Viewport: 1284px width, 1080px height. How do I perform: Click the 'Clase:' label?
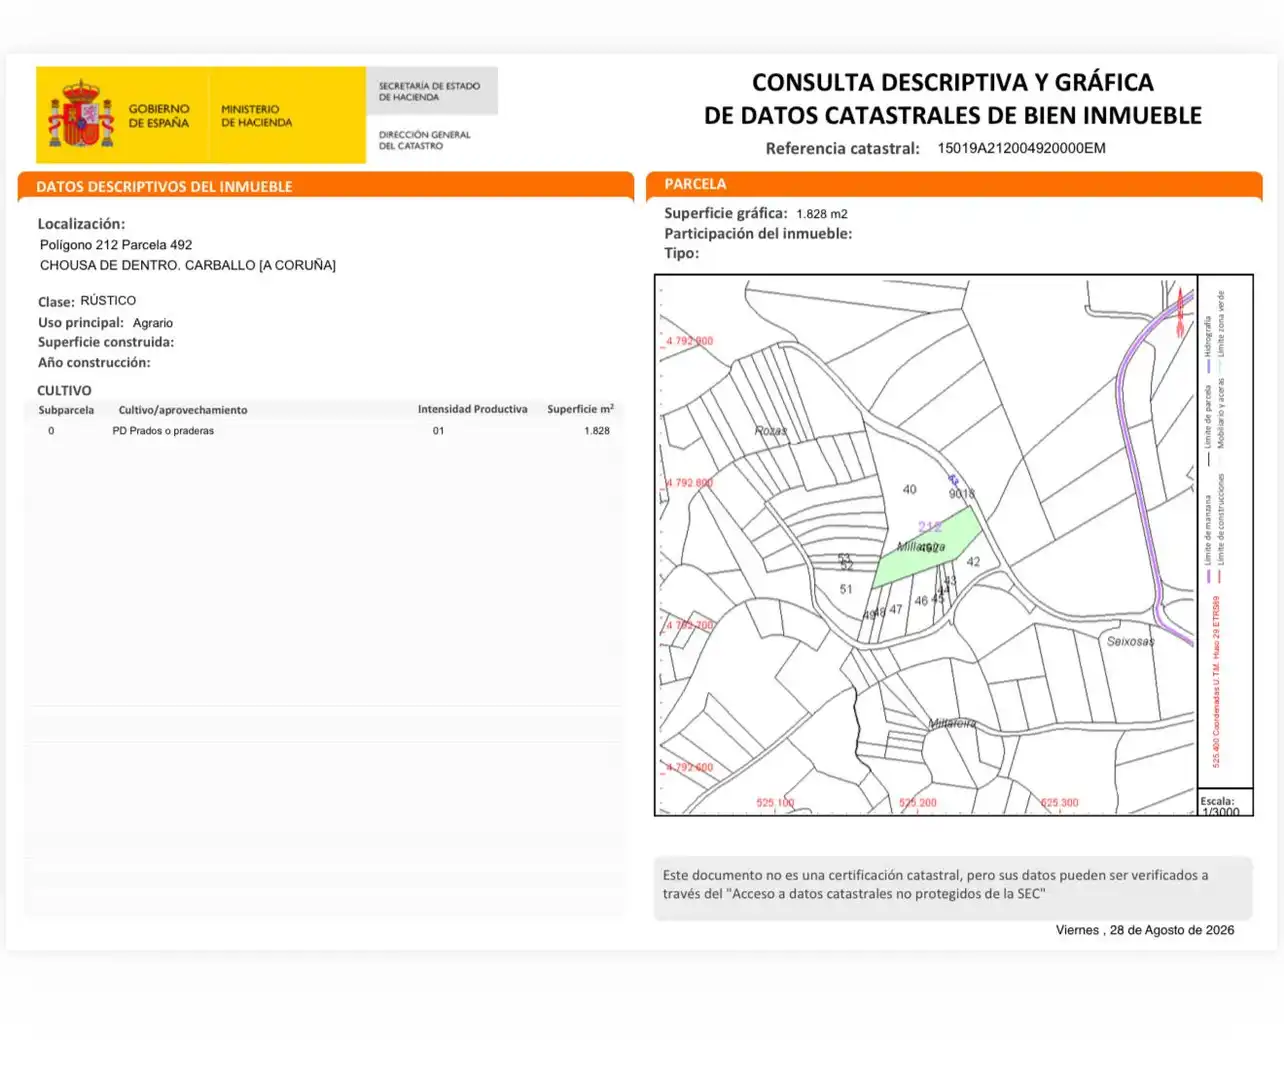pos(56,301)
